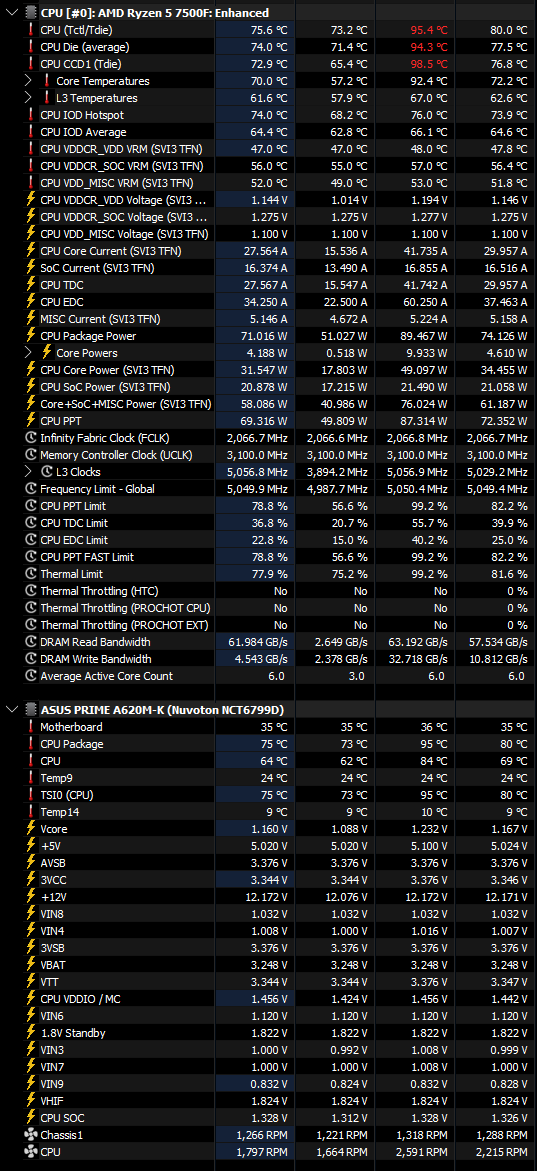Select the DRAM Read Bandwidth sensor row

tap(268, 642)
